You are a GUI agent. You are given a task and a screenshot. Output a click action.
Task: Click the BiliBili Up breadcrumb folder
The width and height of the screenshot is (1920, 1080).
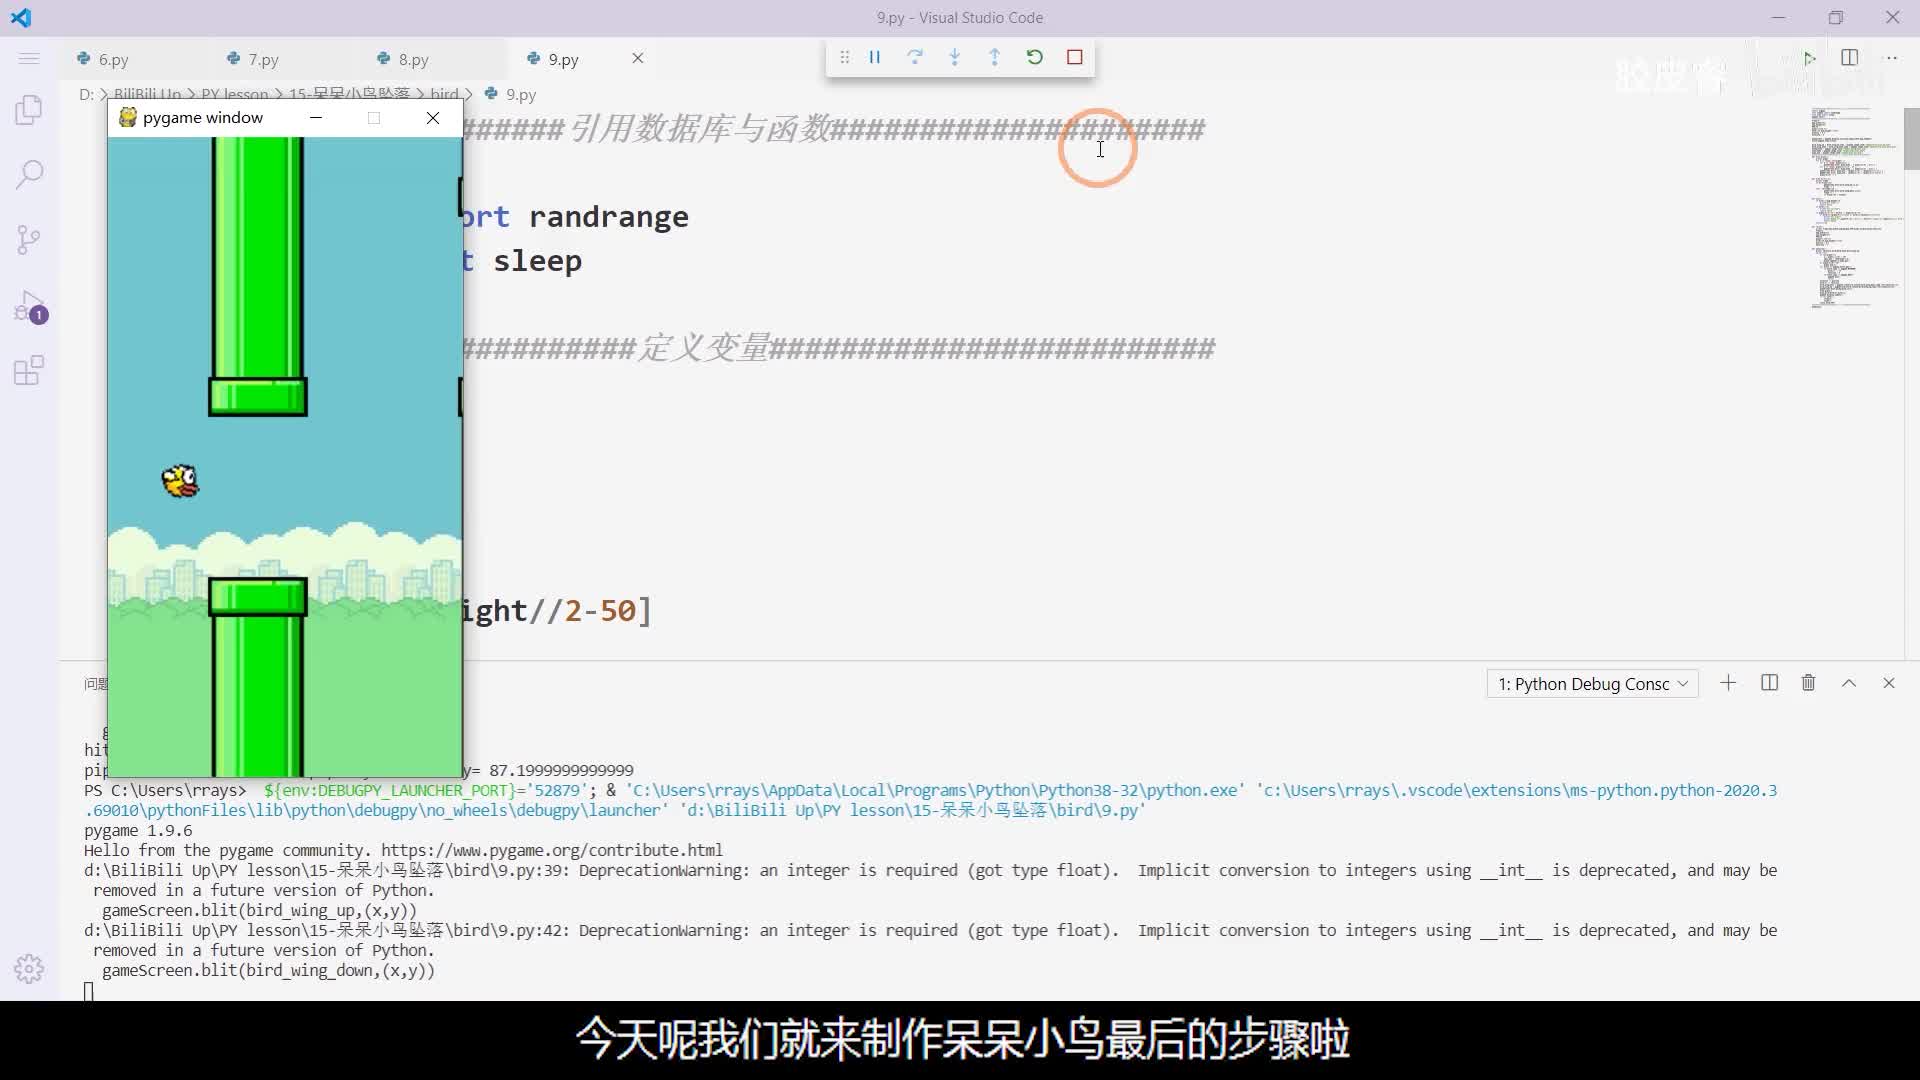click(x=147, y=94)
